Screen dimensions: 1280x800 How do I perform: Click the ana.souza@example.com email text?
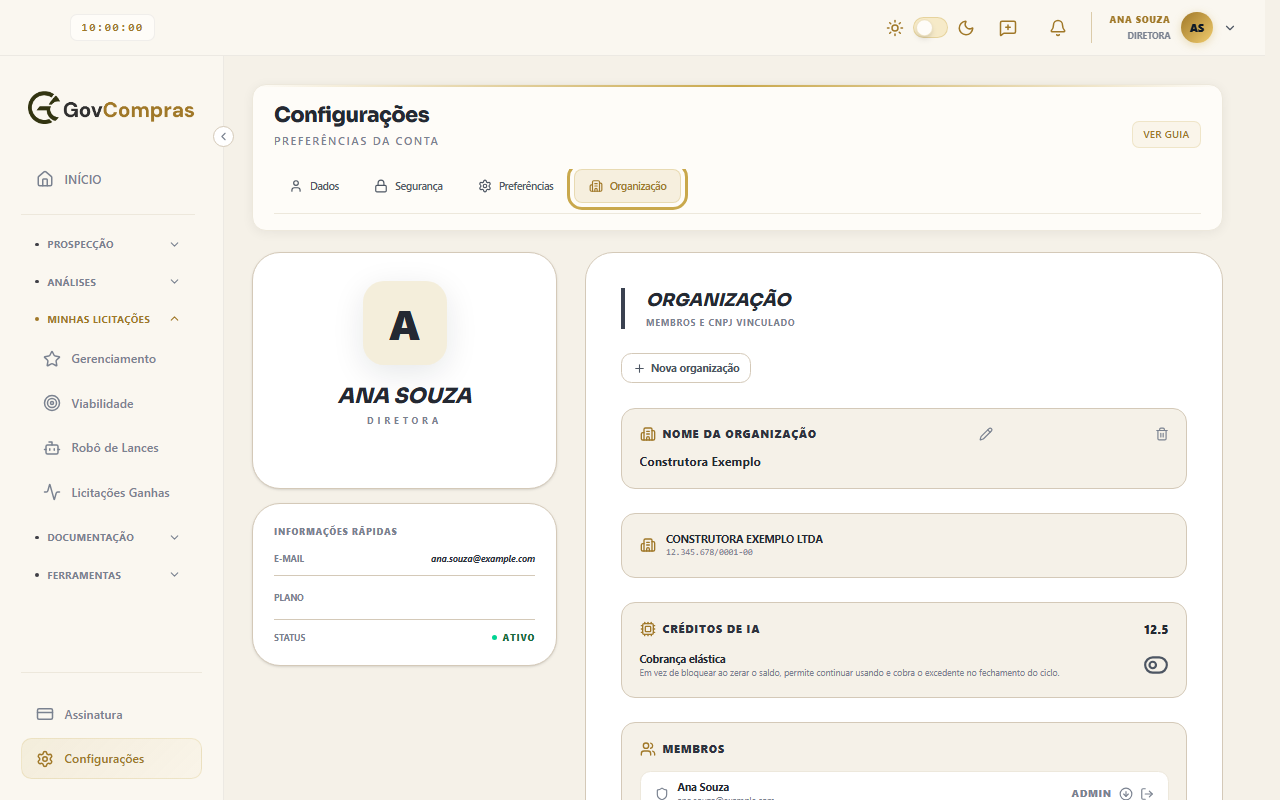pos(483,559)
